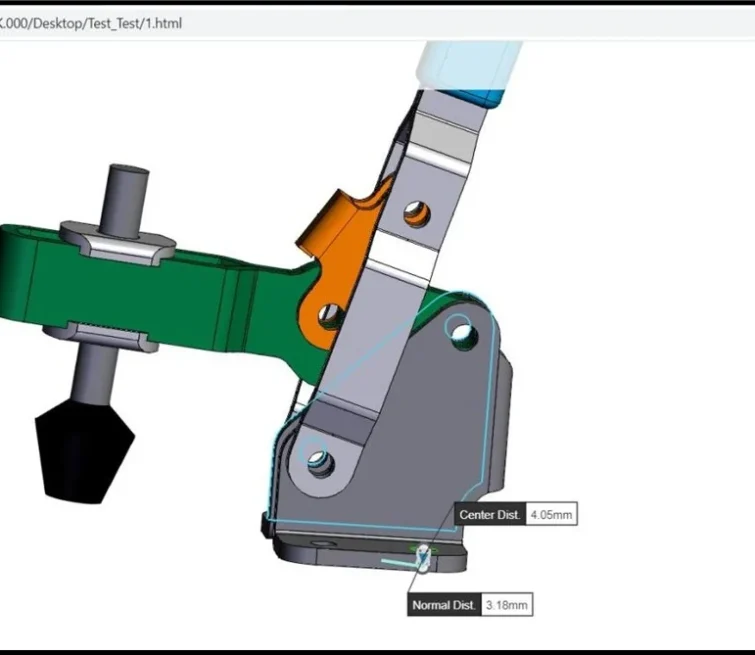The width and height of the screenshot is (755, 655).
Task: Click the highlighted gray base bracket
Action: 424,433
